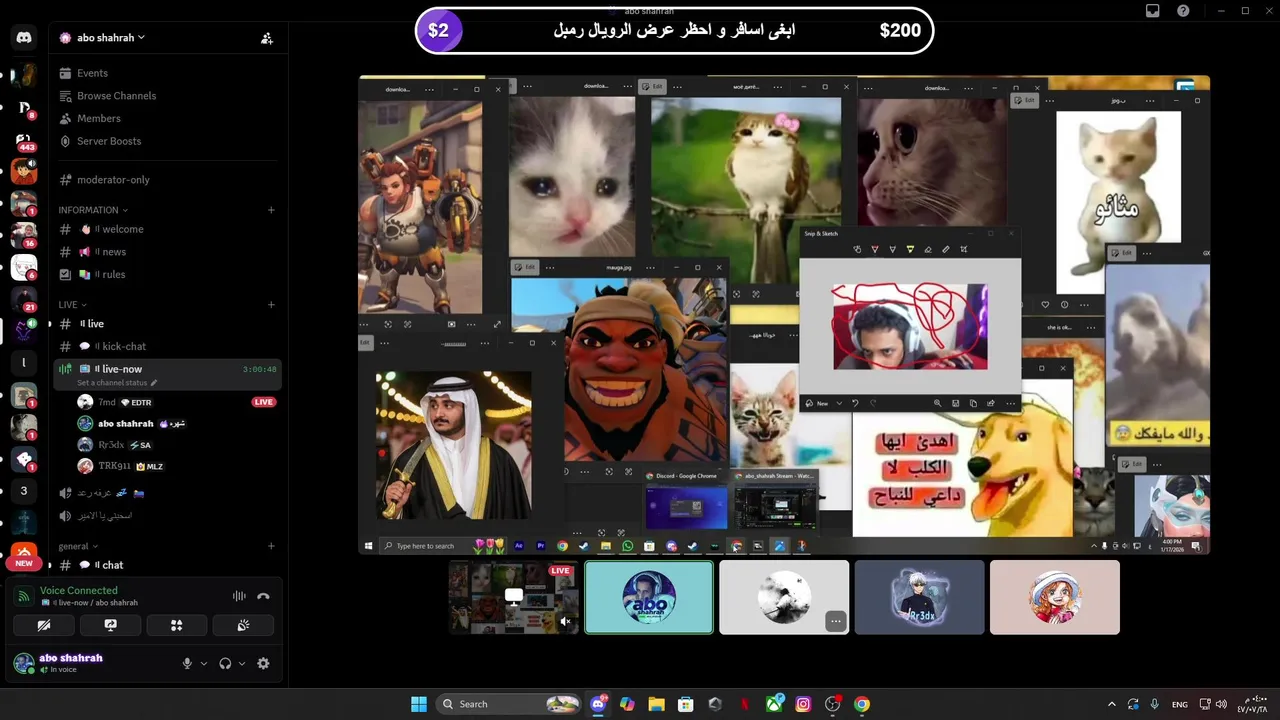Open User Settings gear
Viewport: 1280px width, 720px height.
pyautogui.click(x=263, y=663)
